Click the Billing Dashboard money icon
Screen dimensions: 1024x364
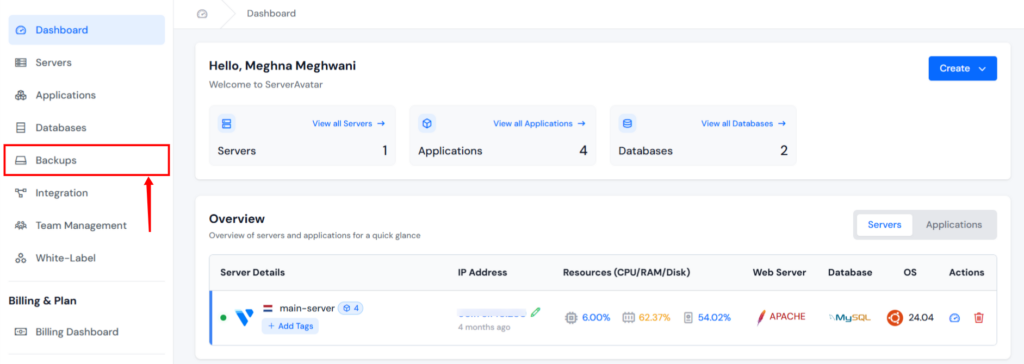[x=21, y=332]
